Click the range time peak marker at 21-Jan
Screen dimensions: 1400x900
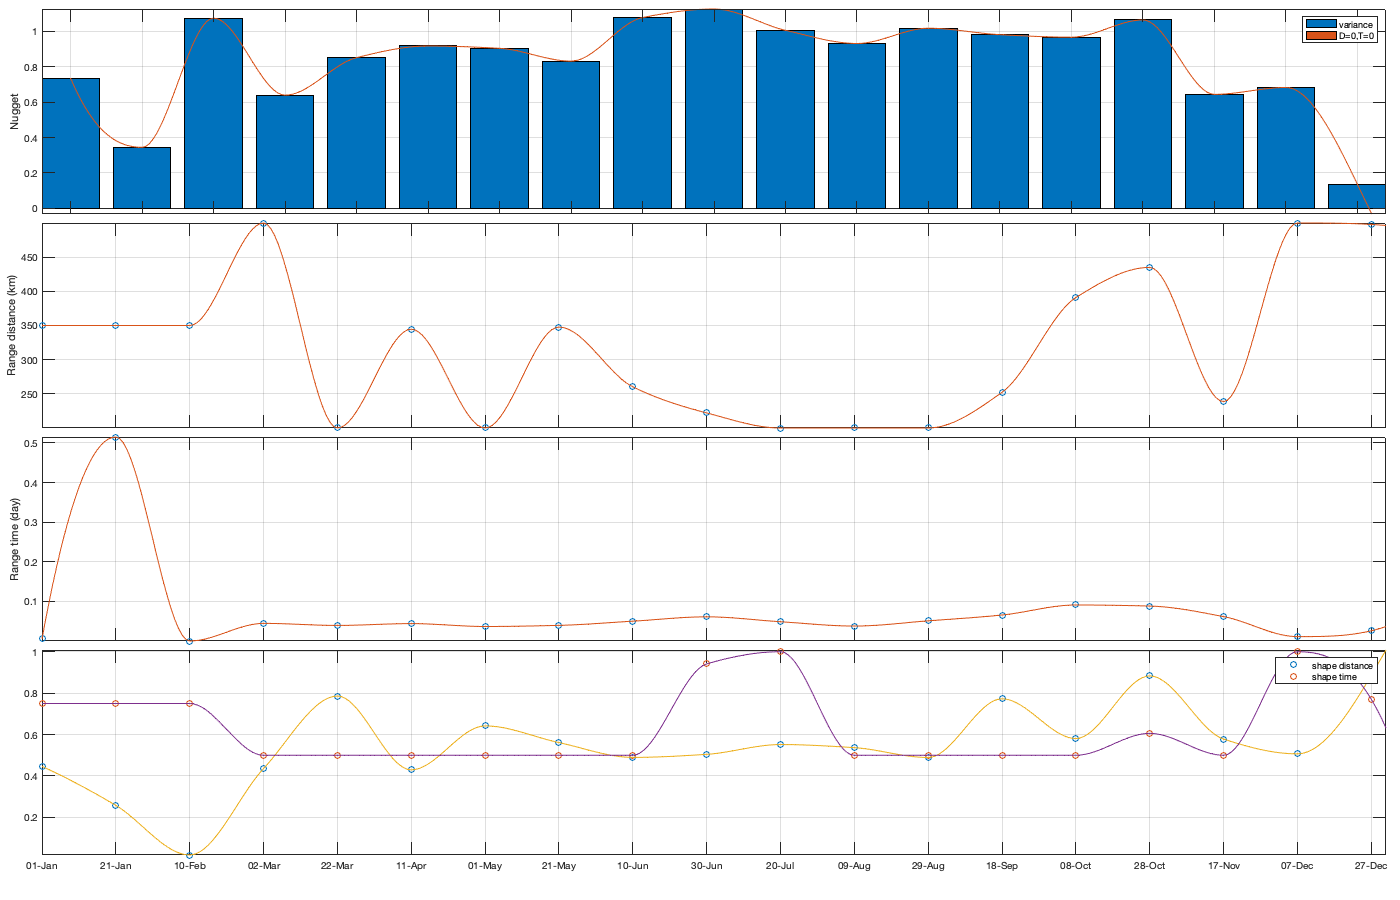pyautogui.click(x=116, y=438)
